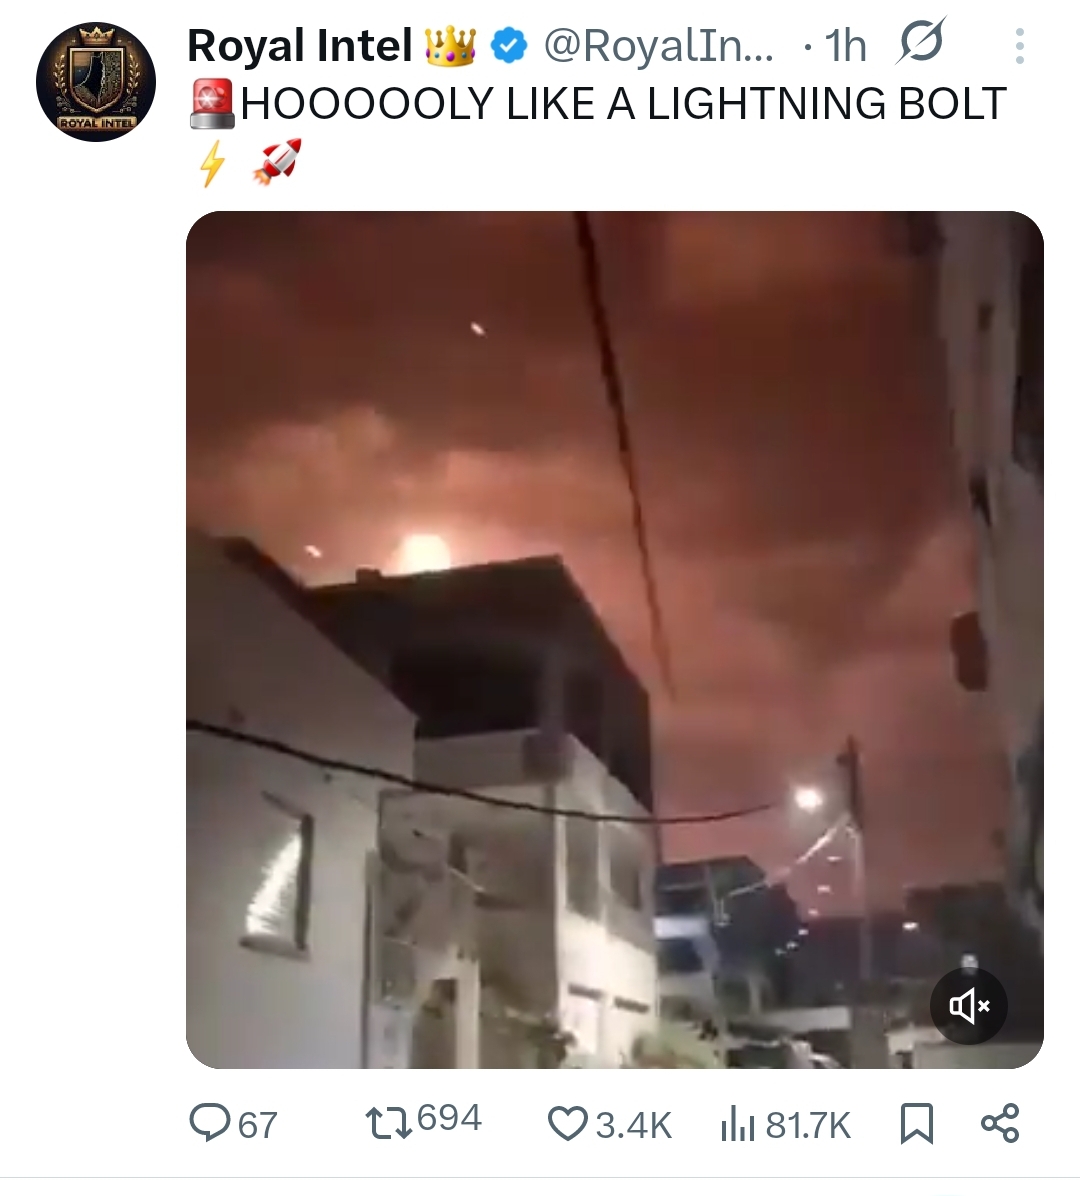1080x1196 pixels.
Task: Play the night sky video thumbnail
Action: tap(615, 640)
